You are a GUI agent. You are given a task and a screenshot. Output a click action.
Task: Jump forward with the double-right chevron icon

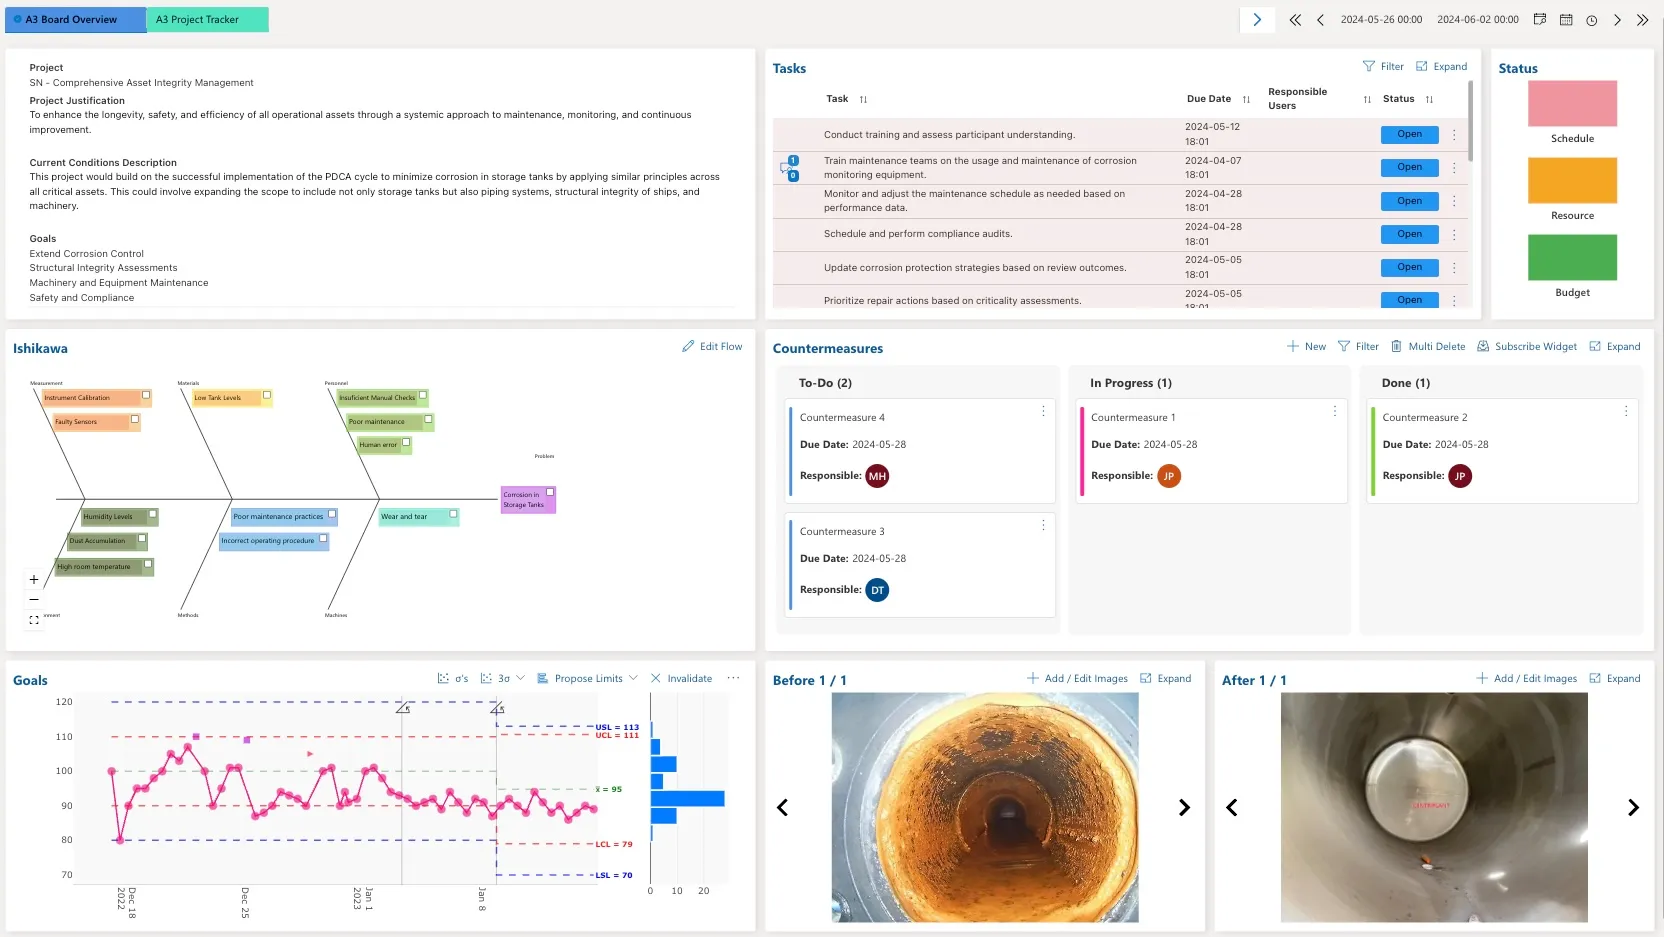[1642, 20]
